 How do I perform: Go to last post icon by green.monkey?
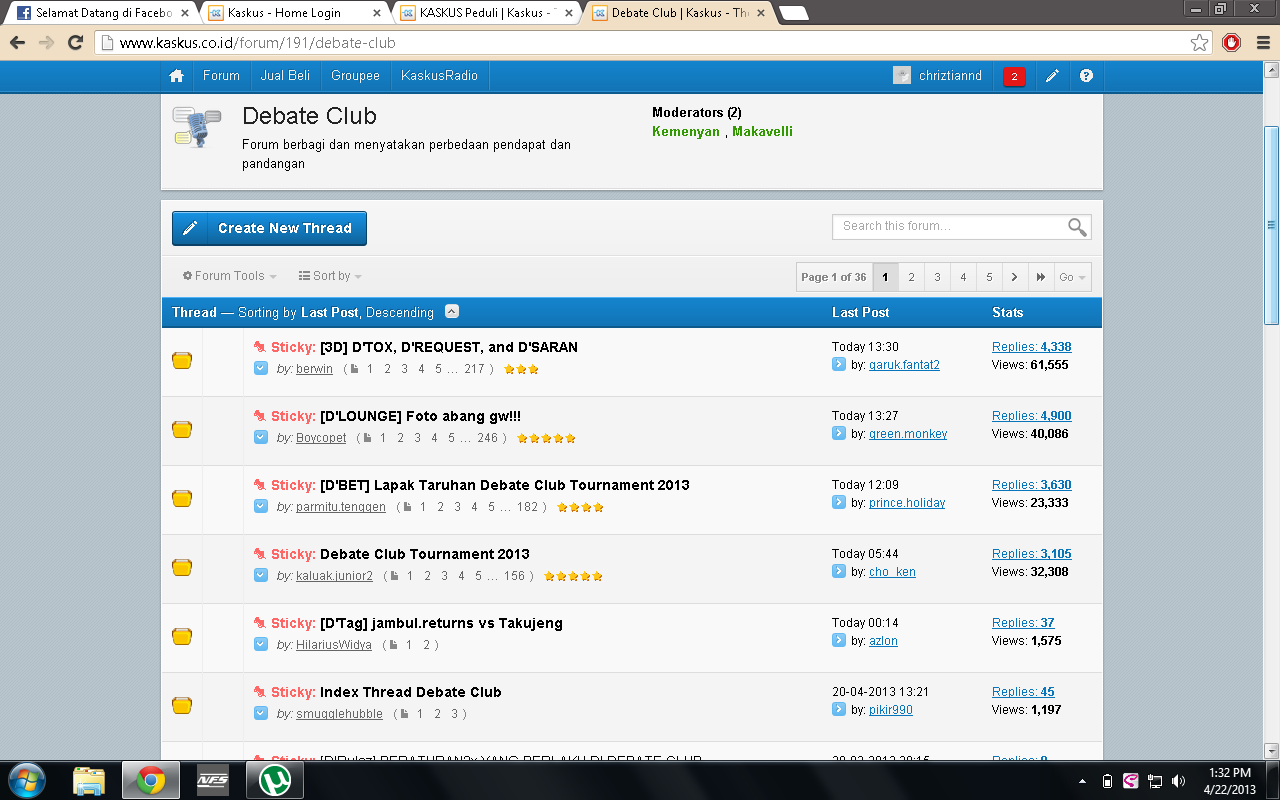839,434
